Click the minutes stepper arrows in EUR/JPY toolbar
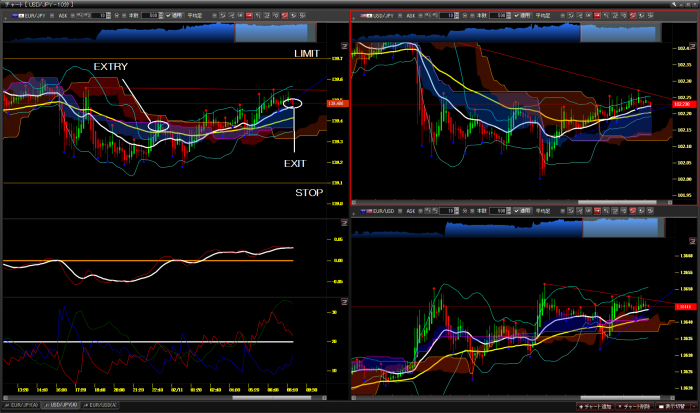The image size is (700, 413). point(108,15)
